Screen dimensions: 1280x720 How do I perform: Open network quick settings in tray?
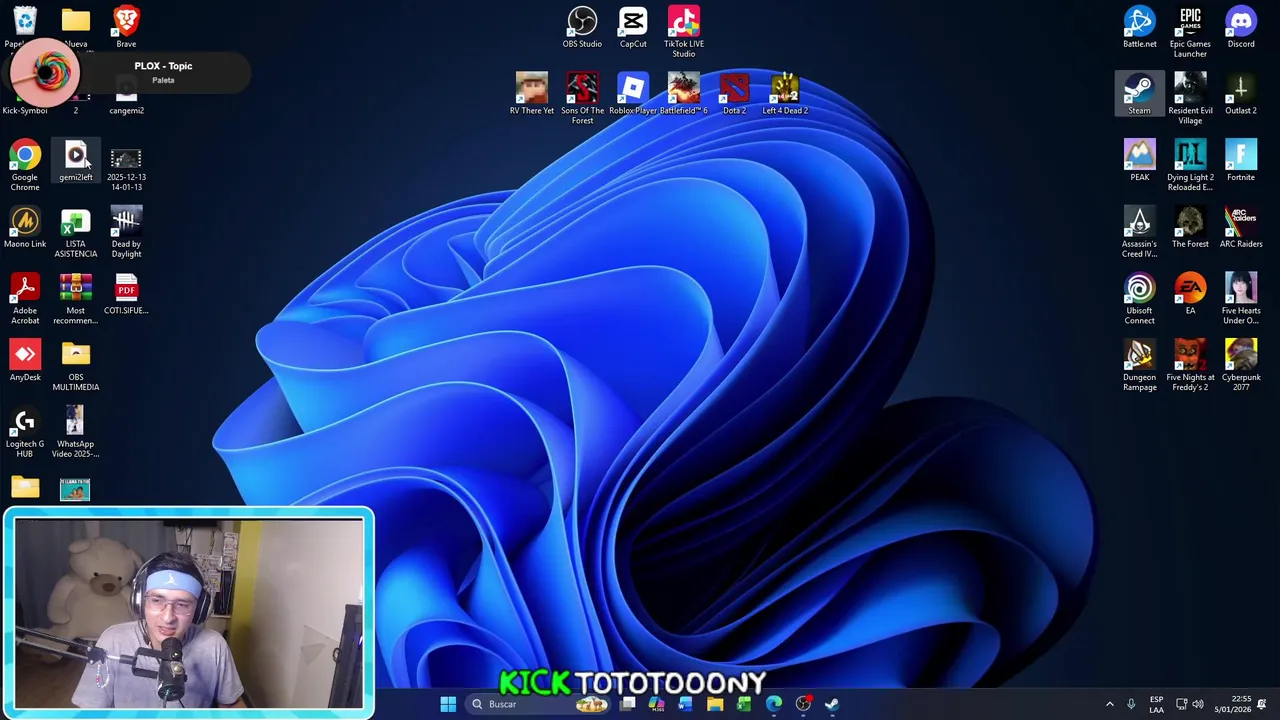pos(1181,704)
